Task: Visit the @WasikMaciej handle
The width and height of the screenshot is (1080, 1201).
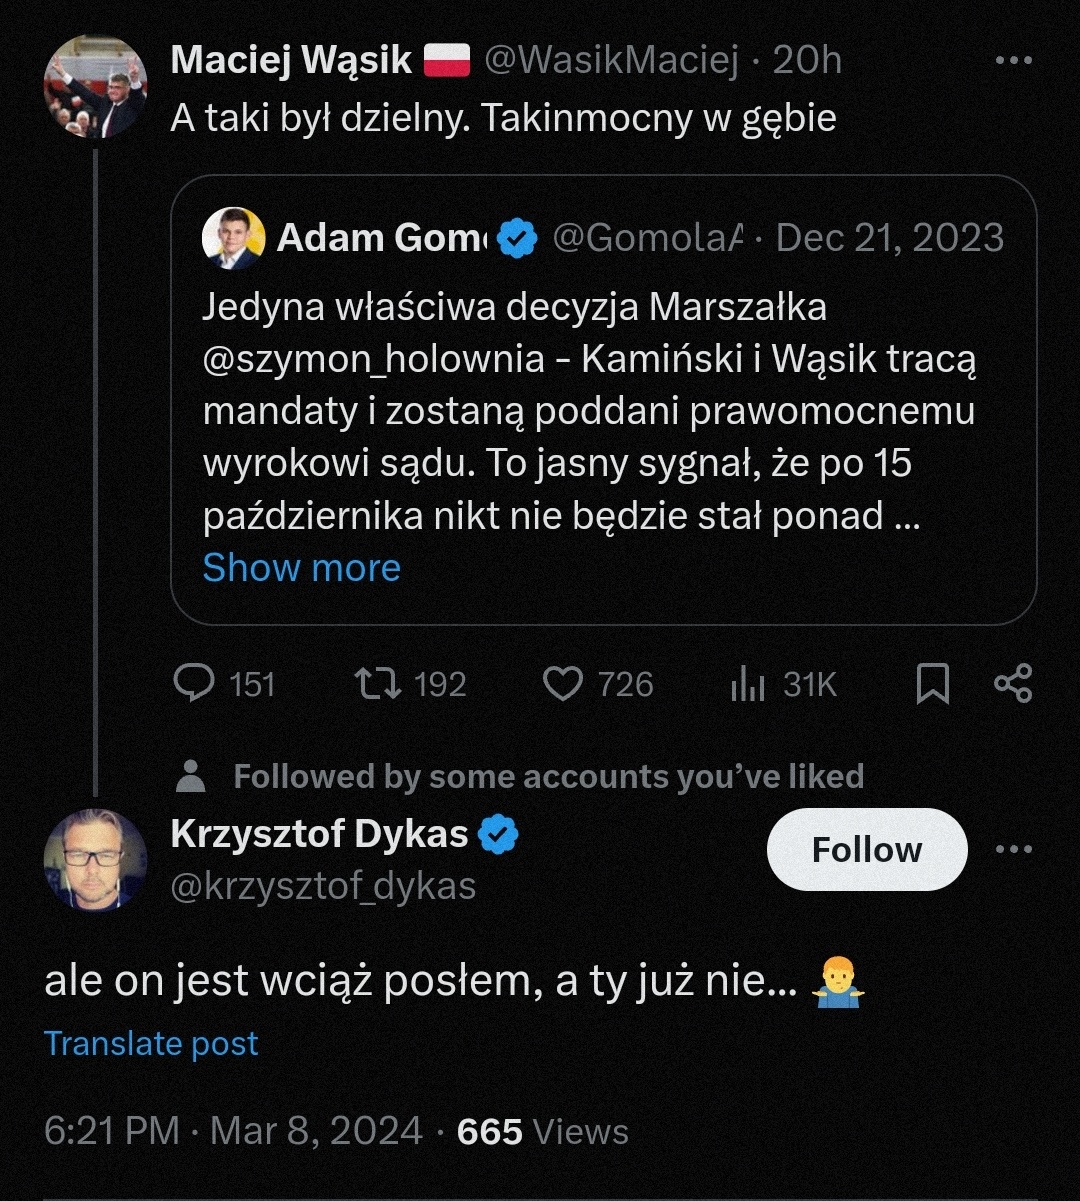Action: [611, 61]
